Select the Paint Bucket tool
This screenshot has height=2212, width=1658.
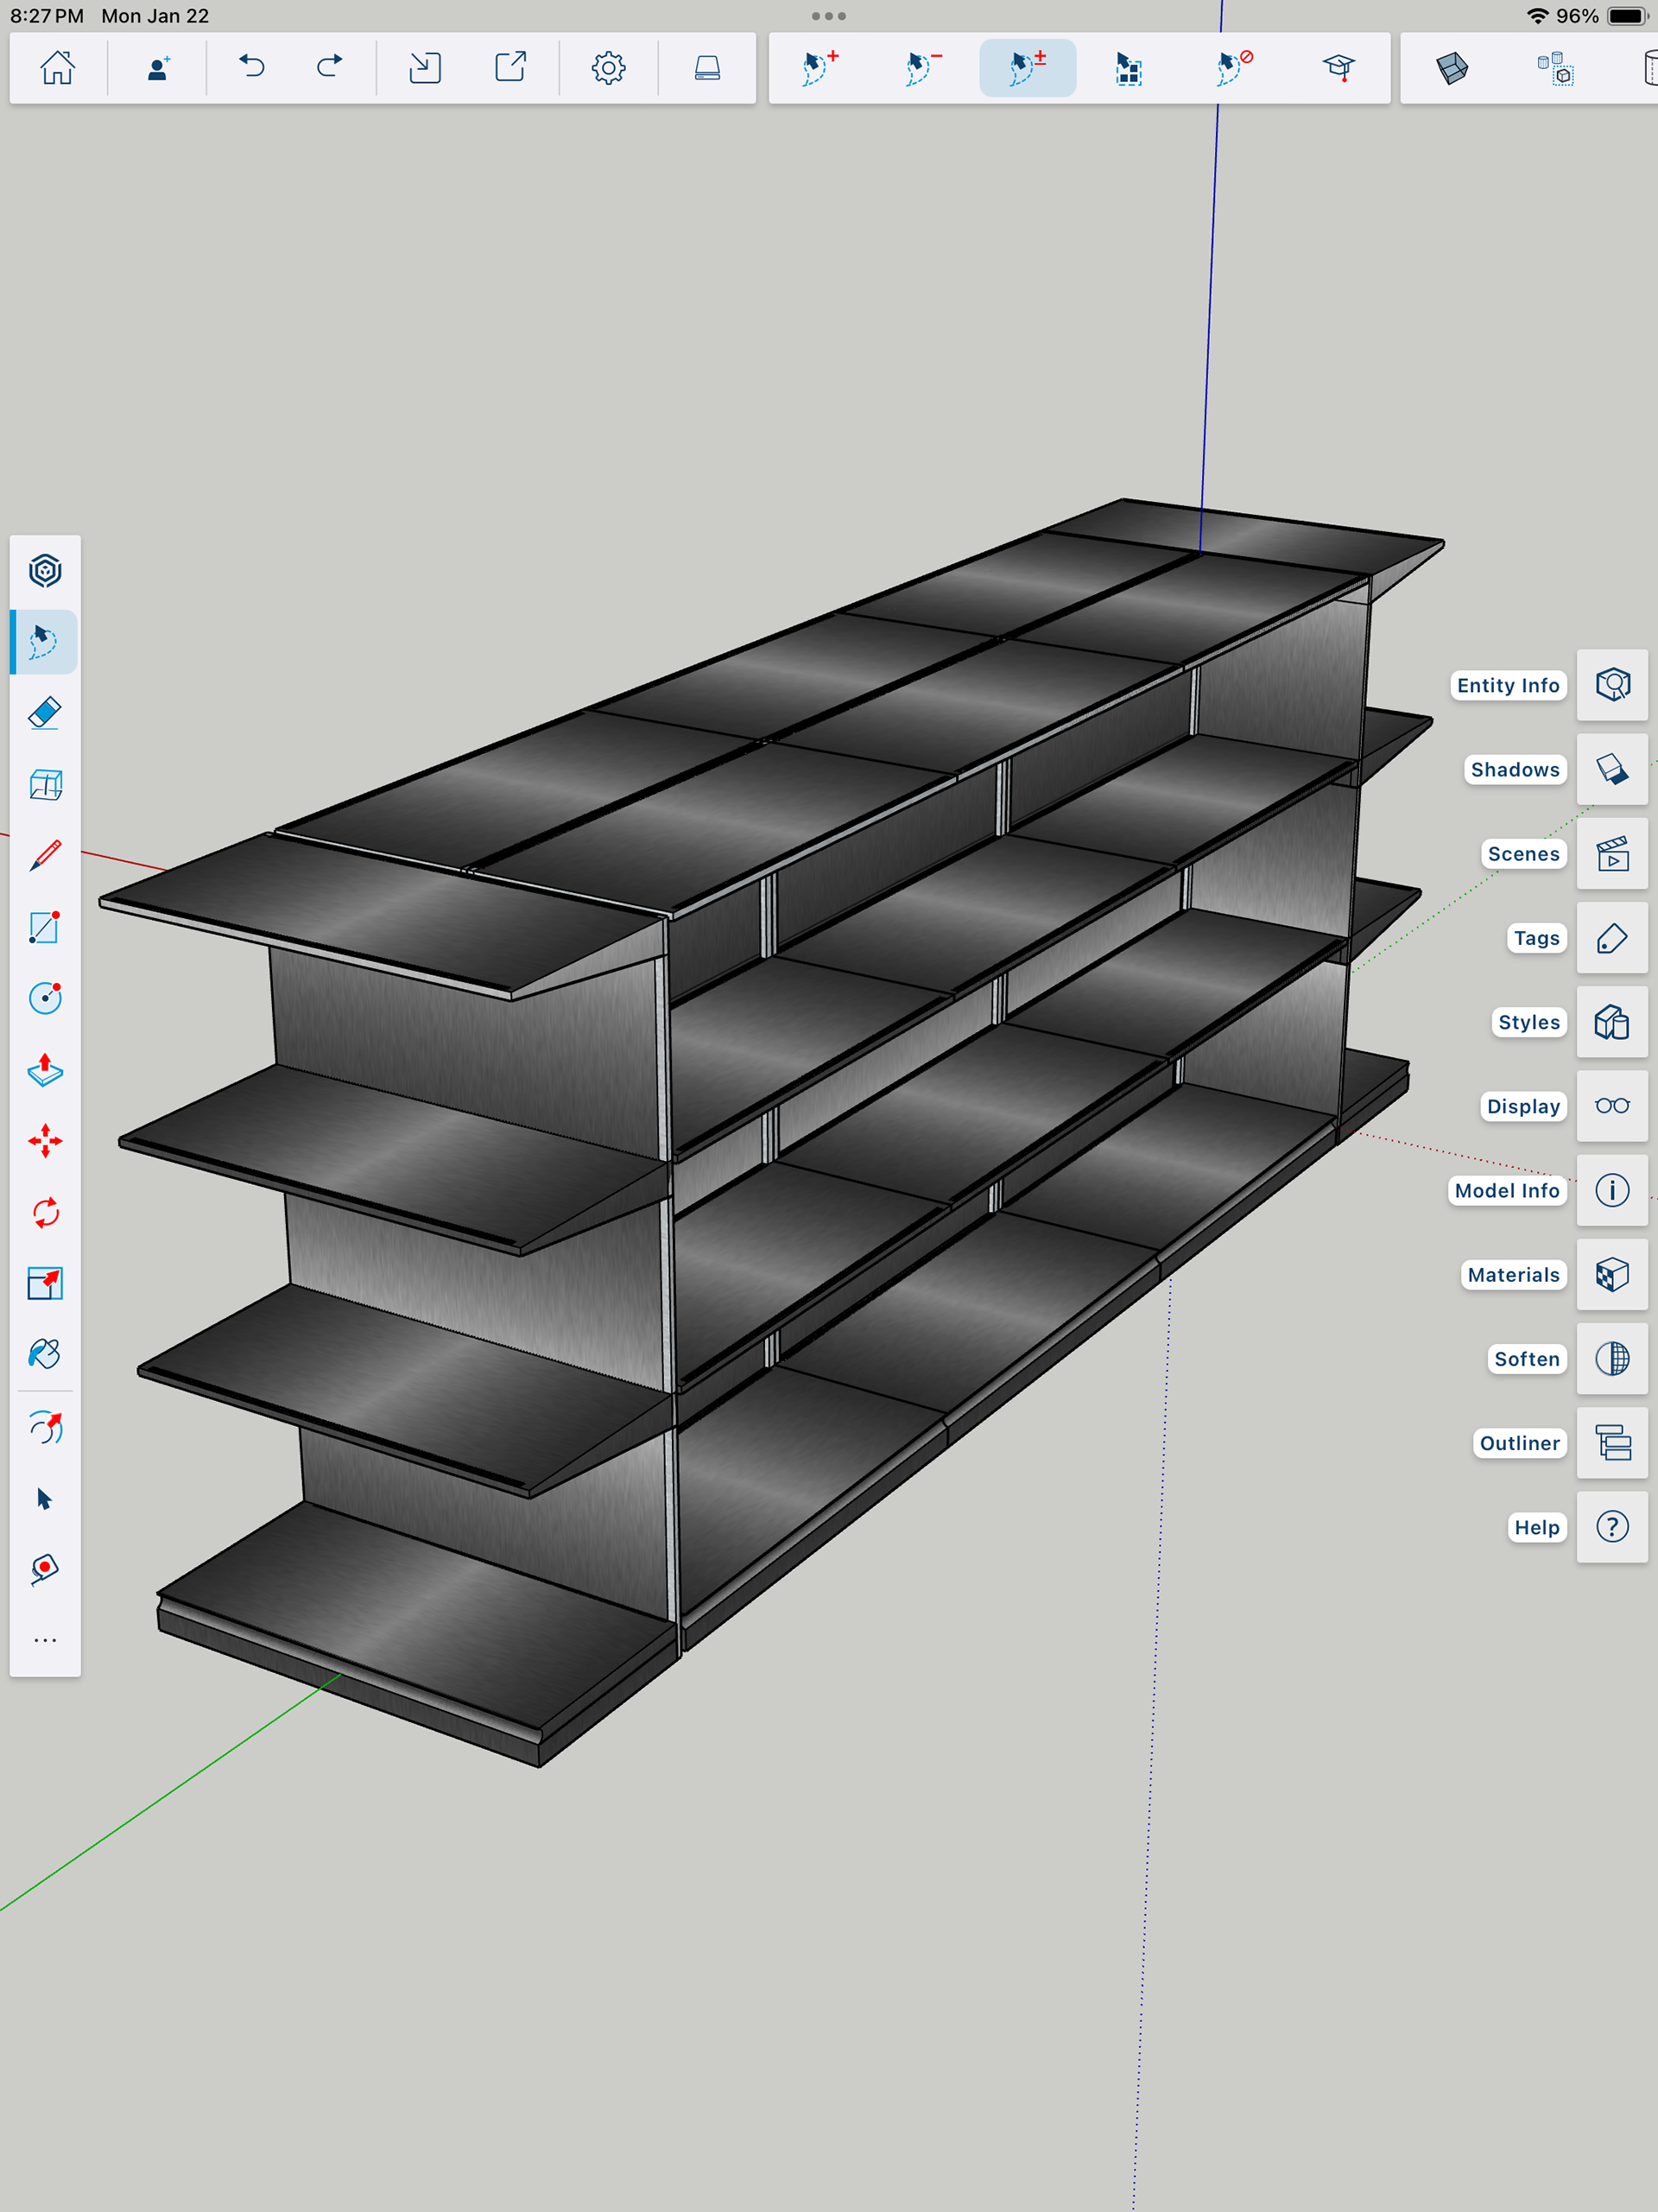pyautogui.click(x=45, y=1354)
